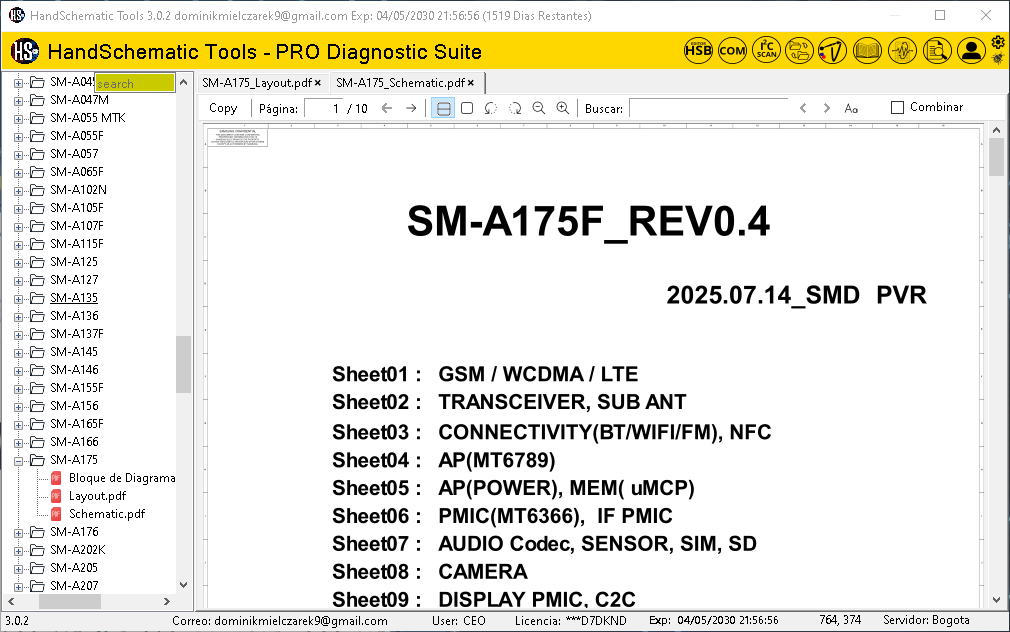Go to next PDF page arrow
The width and height of the screenshot is (1010, 632).
pos(411,108)
